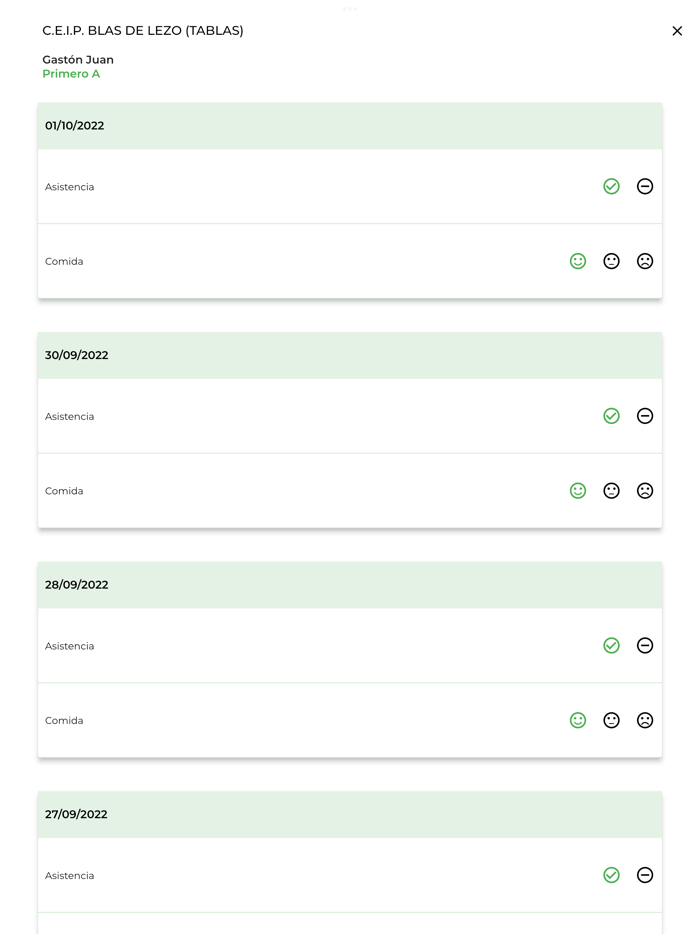This screenshot has width=700, height=934.
Task: Select happy face for Comida on 30/09/2022
Action: pyautogui.click(x=578, y=490)
